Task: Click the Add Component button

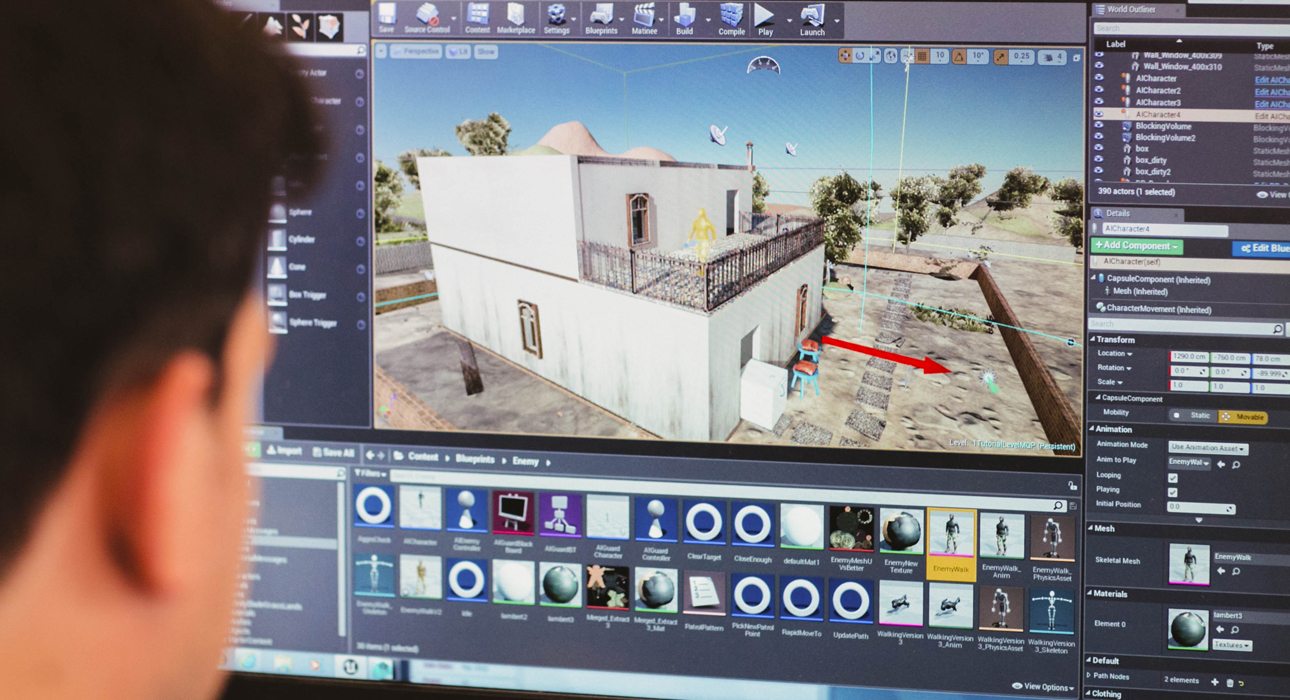Action: (1137, 246)
